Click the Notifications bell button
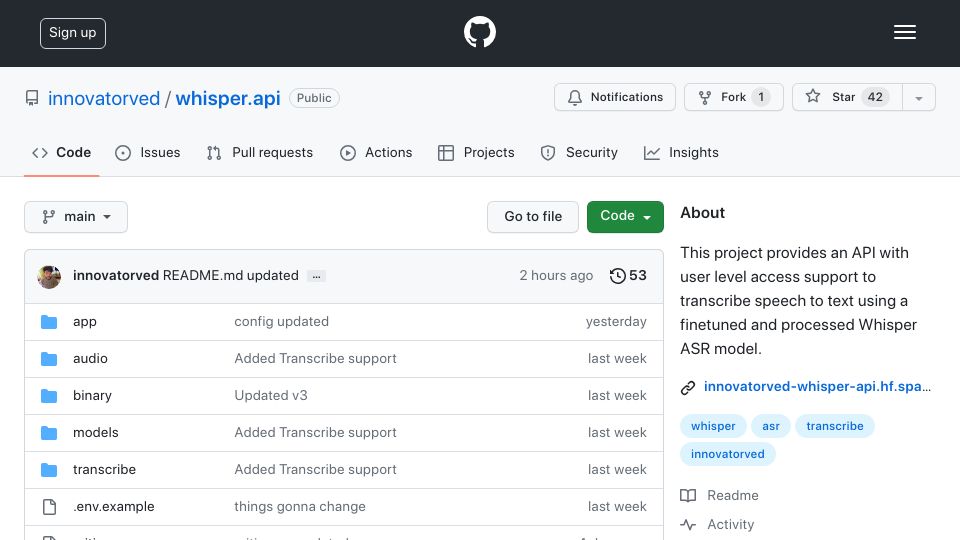960x540 pixels. (x=615, y=97)
